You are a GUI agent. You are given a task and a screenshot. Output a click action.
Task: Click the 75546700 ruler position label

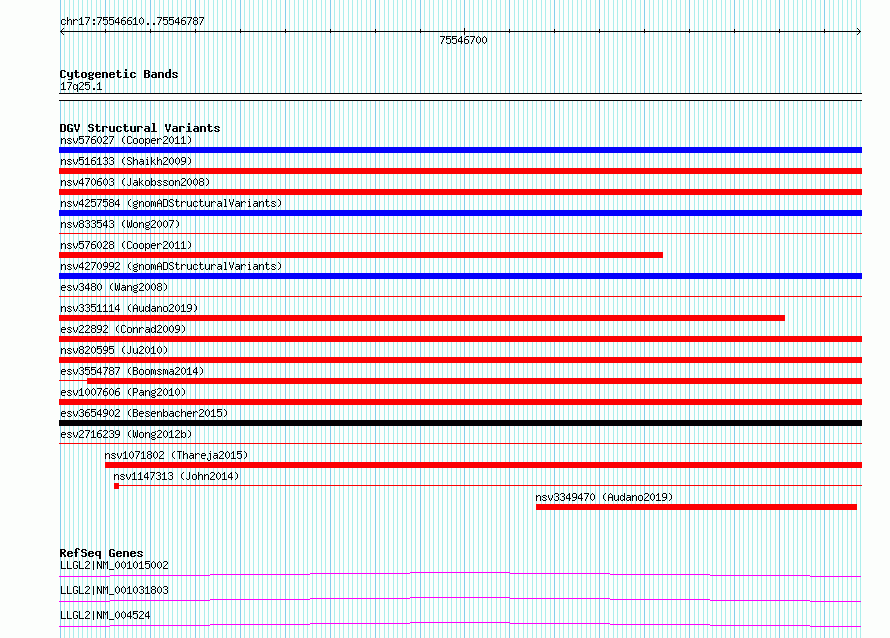(463, 40)
